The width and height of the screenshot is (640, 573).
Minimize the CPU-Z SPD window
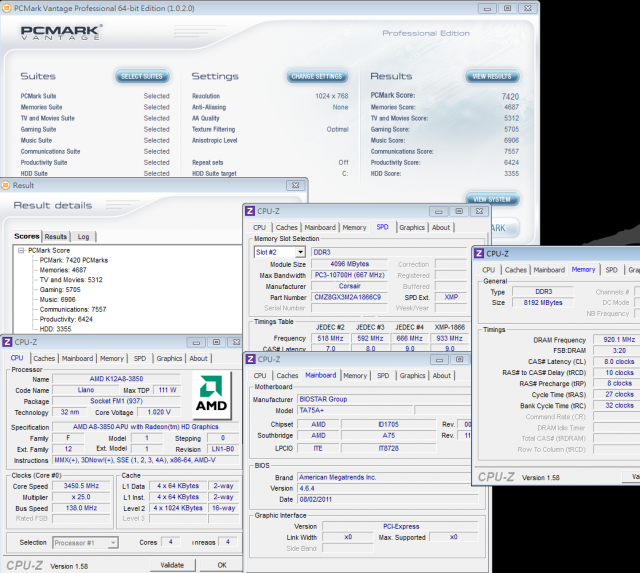click(439, 211)
